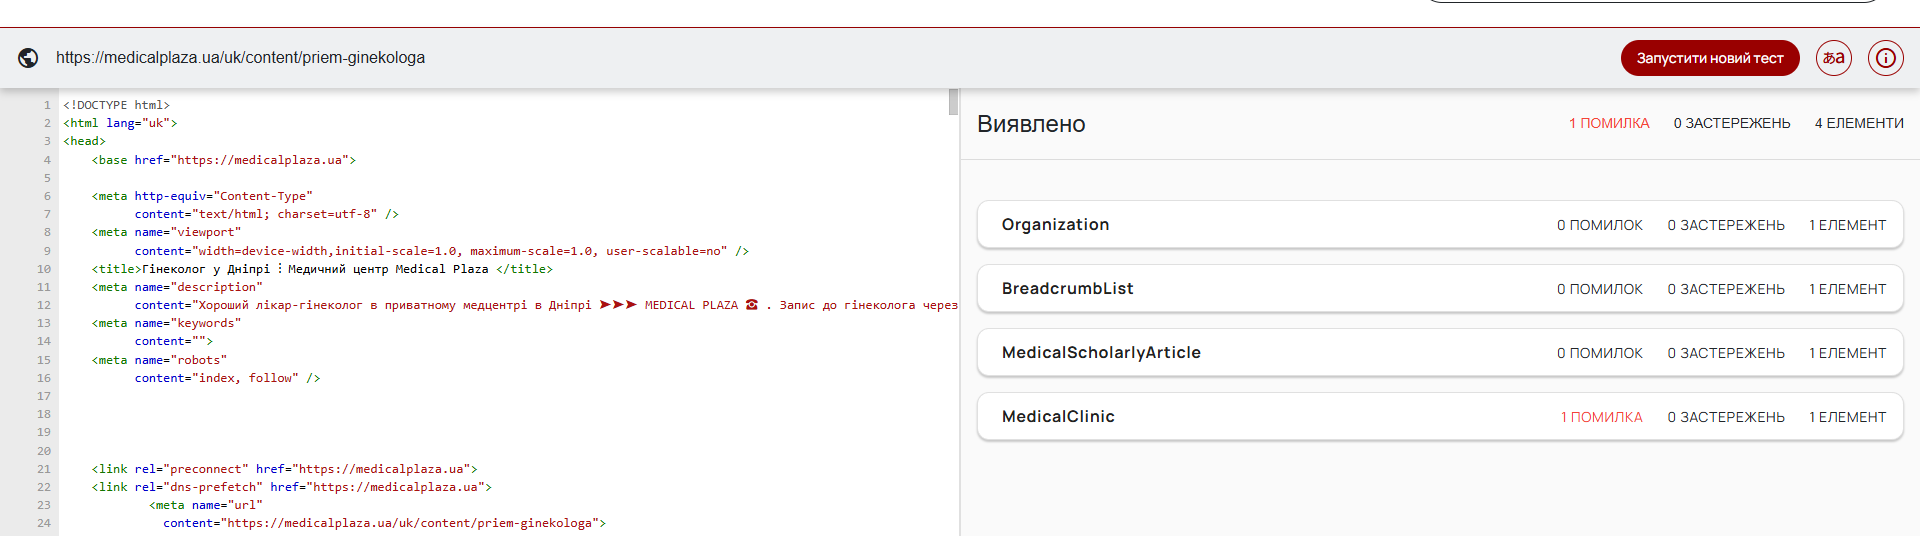
Task: Click the info circle icon
Action: [1885, 58]
